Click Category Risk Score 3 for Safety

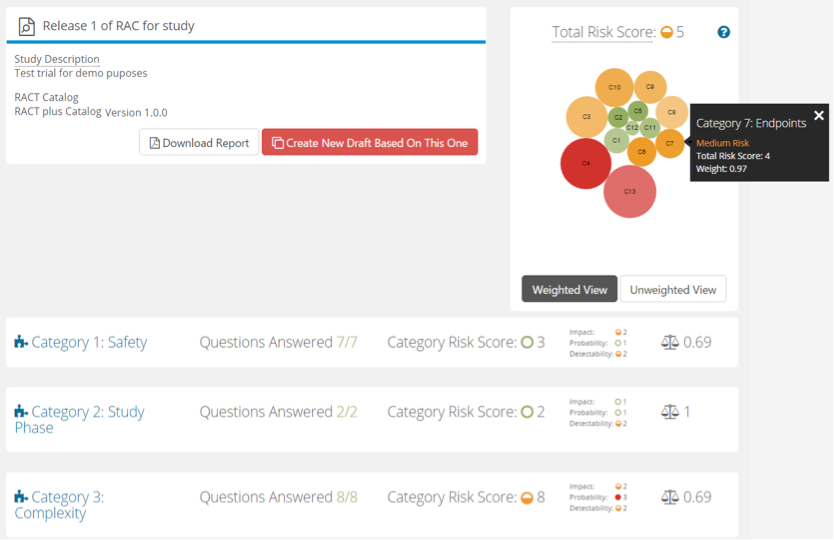(x=466, y=342)
